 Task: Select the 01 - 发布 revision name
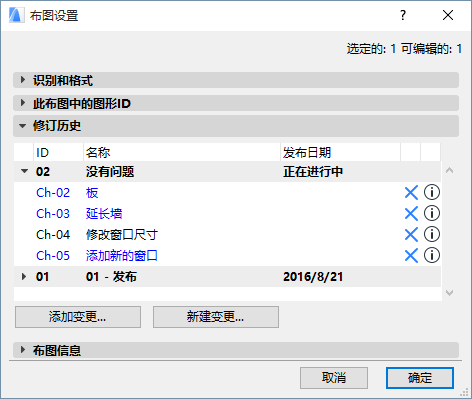[x=111, y=277]
